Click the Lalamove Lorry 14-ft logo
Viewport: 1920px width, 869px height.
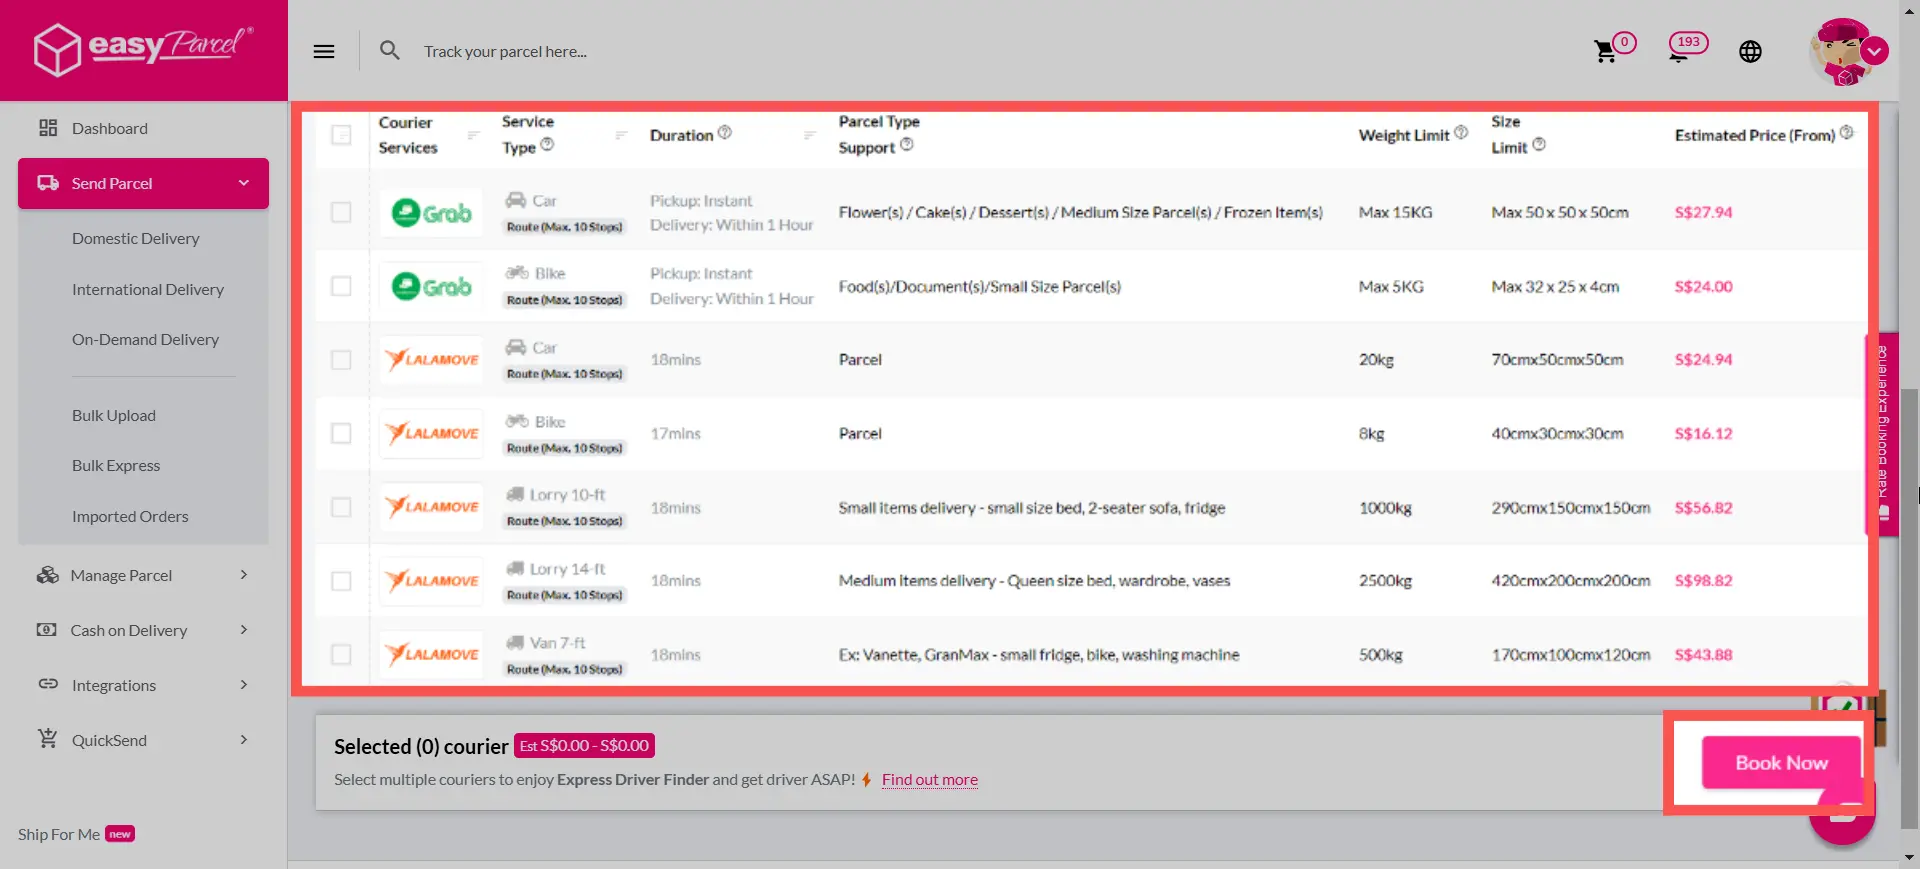431,581
